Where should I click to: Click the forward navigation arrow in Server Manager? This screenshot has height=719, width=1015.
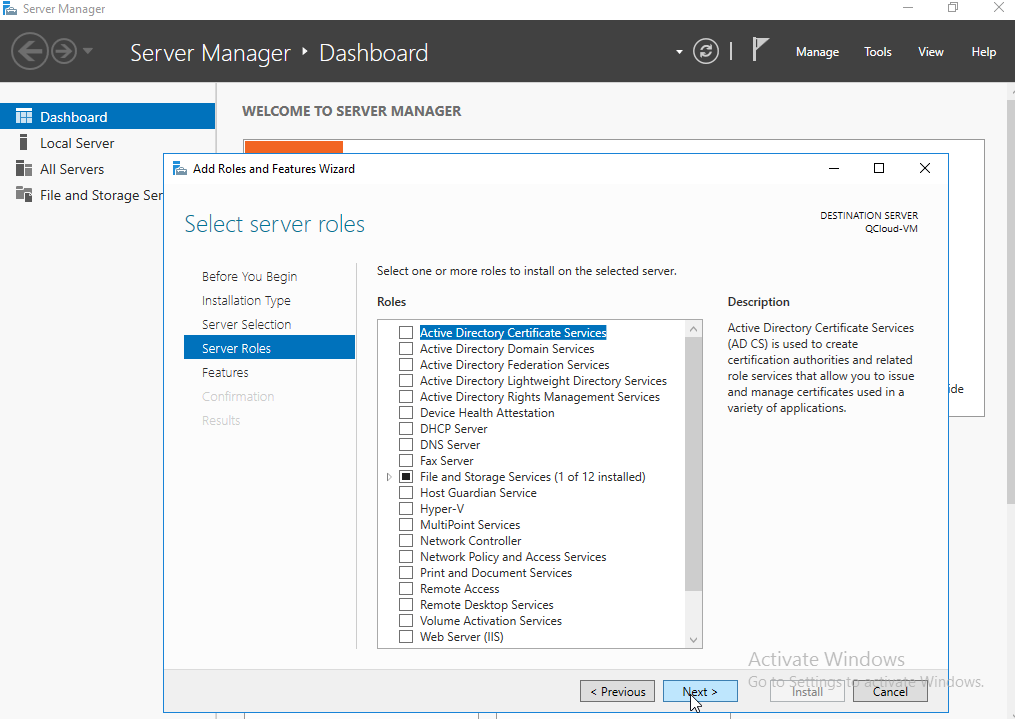(x=63, y=51)
